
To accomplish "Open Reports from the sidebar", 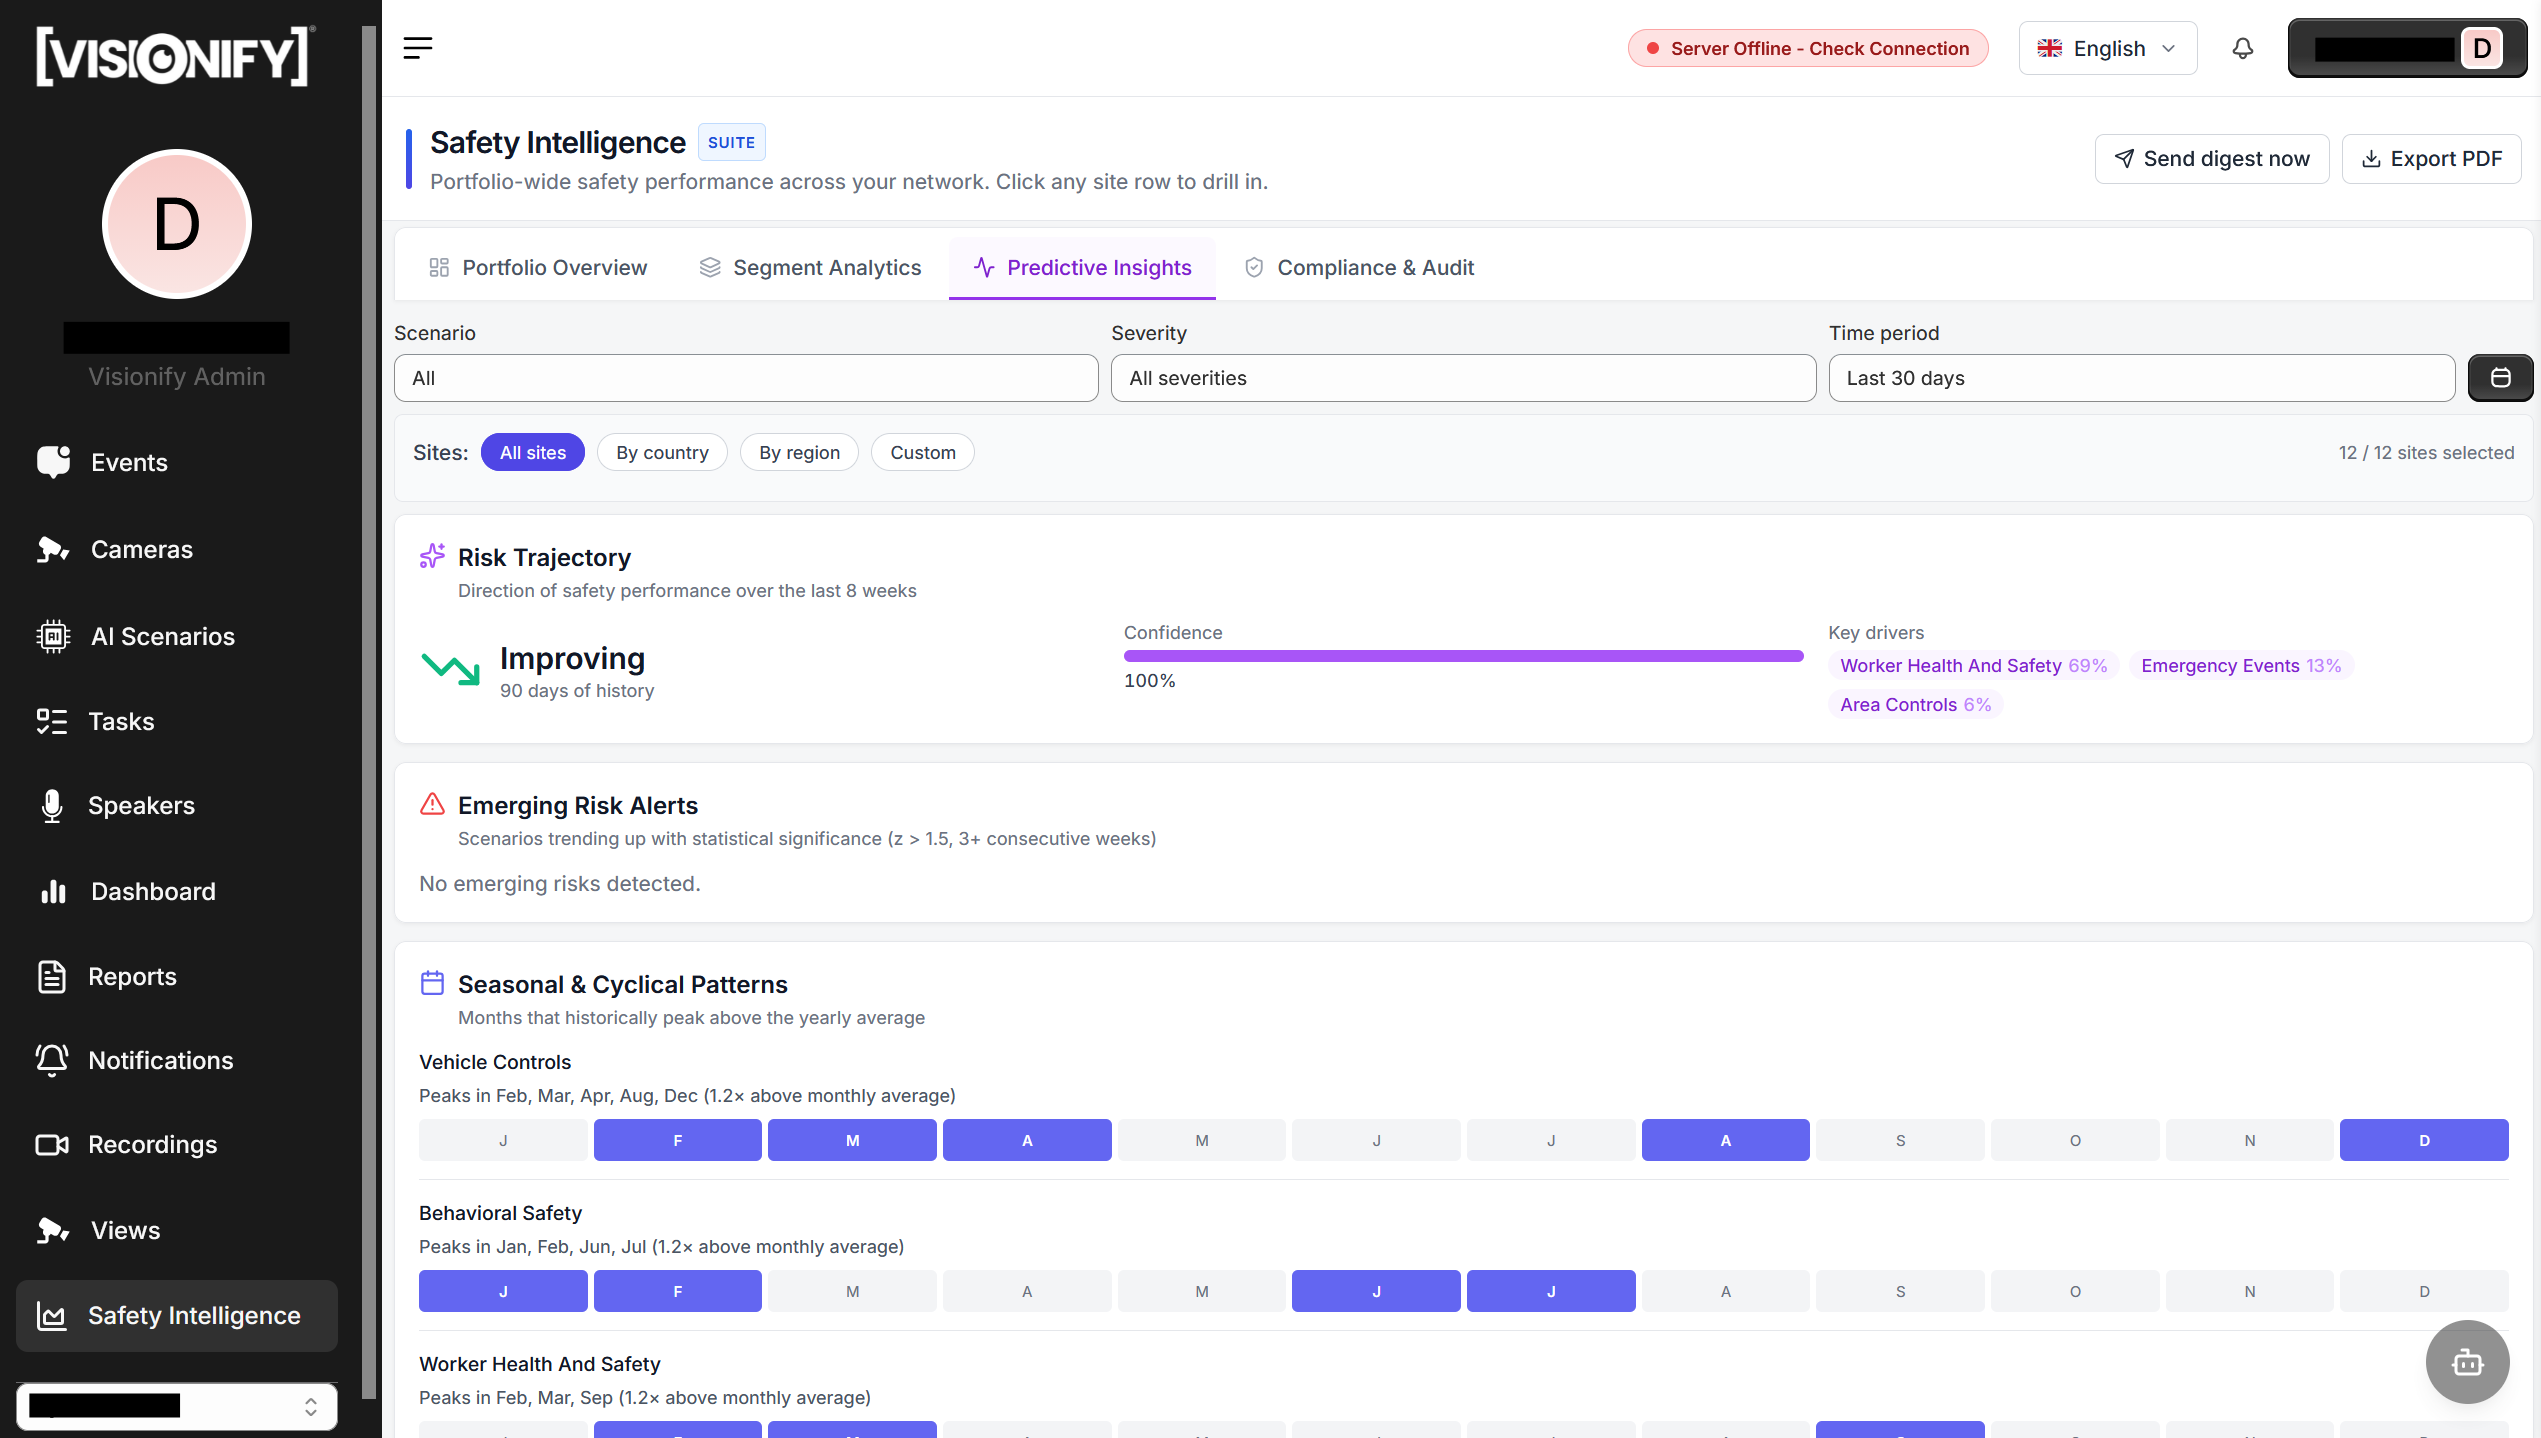I will coord(177,976).
